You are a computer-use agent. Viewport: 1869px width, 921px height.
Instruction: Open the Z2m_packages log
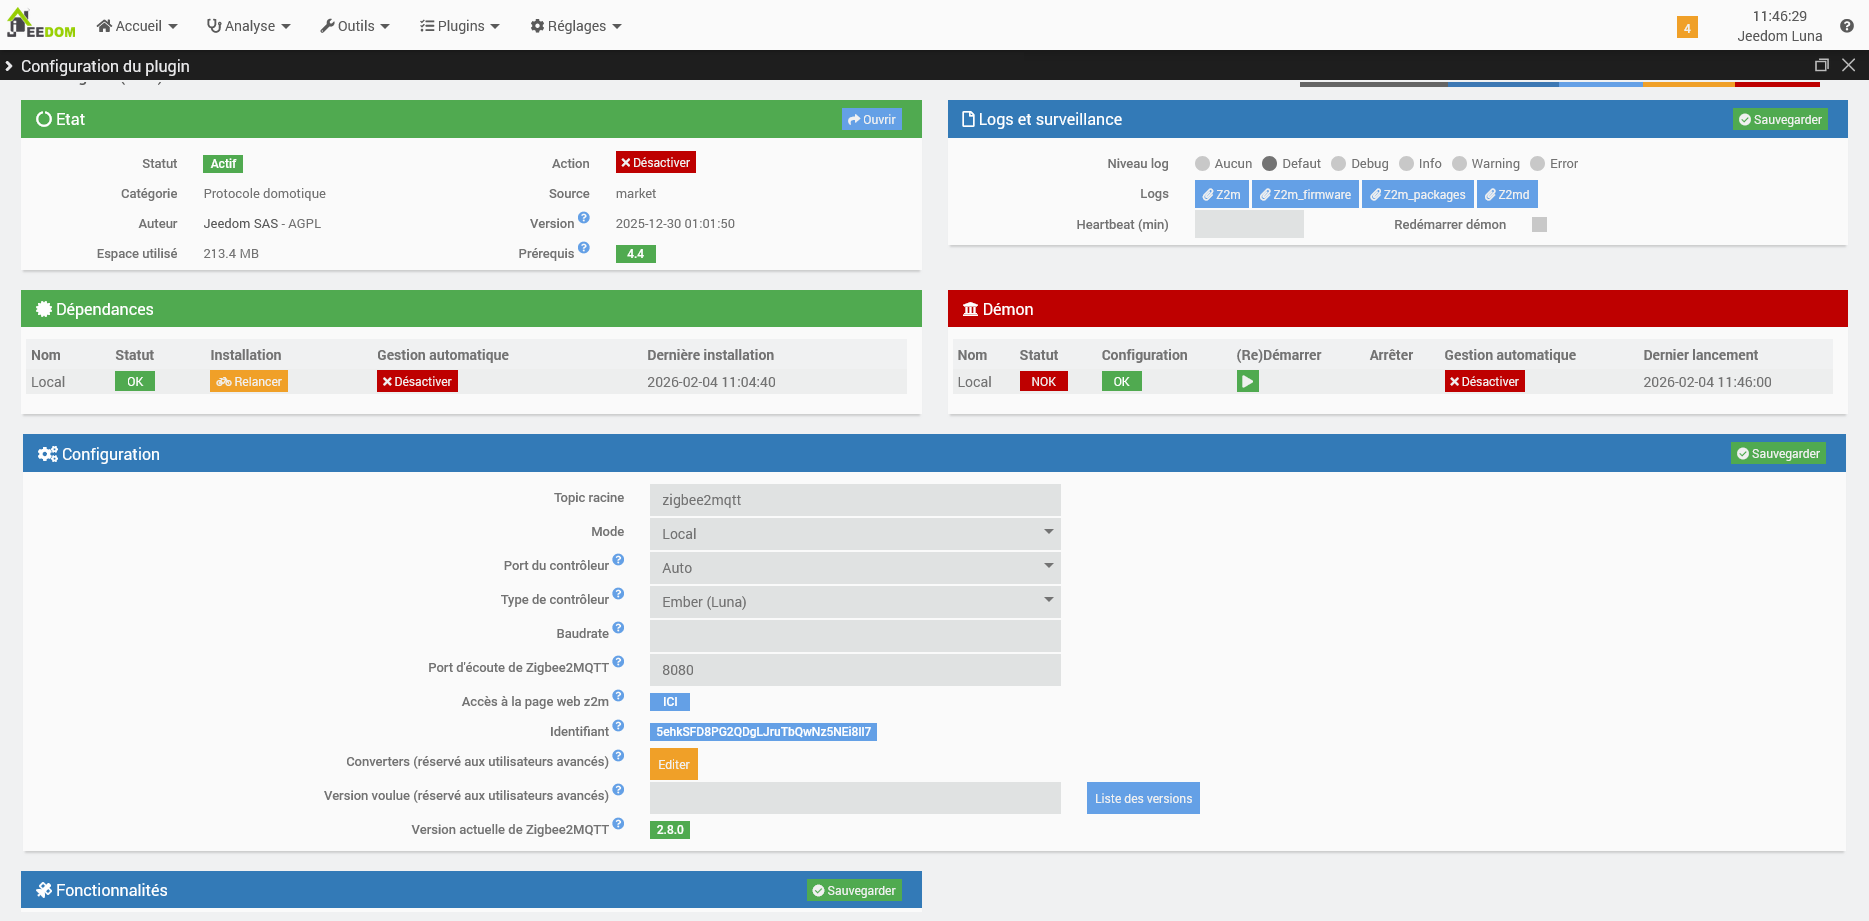click(1418, 194)
